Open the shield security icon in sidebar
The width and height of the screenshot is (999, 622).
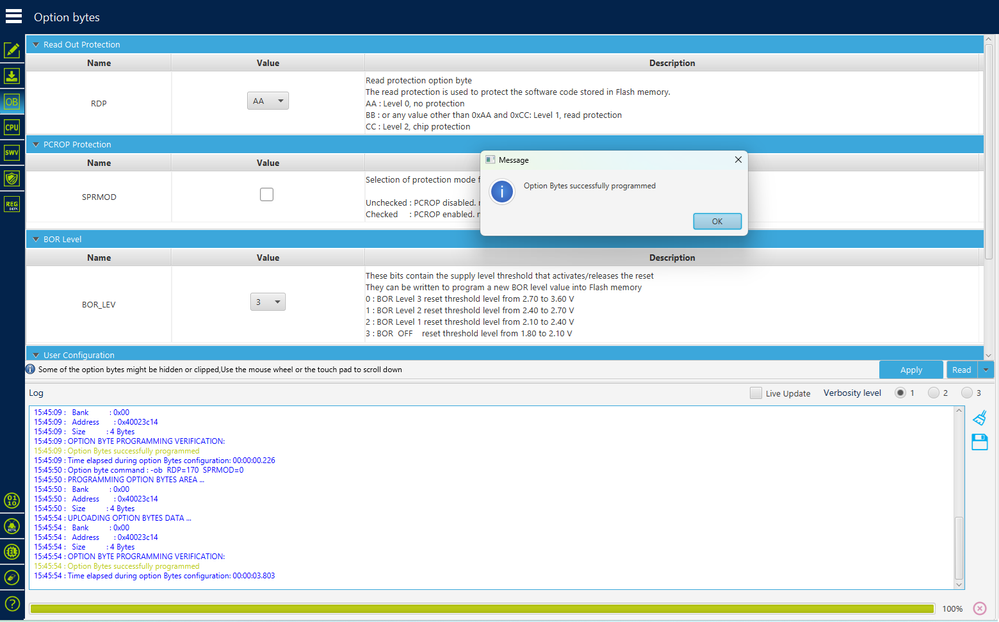12,178
